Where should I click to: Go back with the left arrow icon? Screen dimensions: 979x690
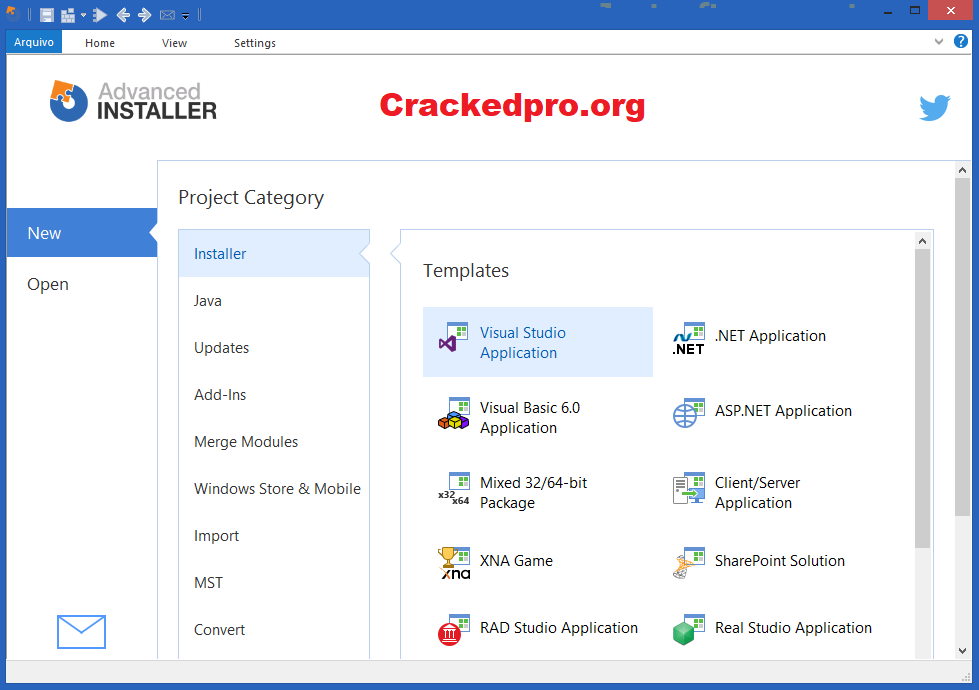pyautogui.click(x=123, y=14)
